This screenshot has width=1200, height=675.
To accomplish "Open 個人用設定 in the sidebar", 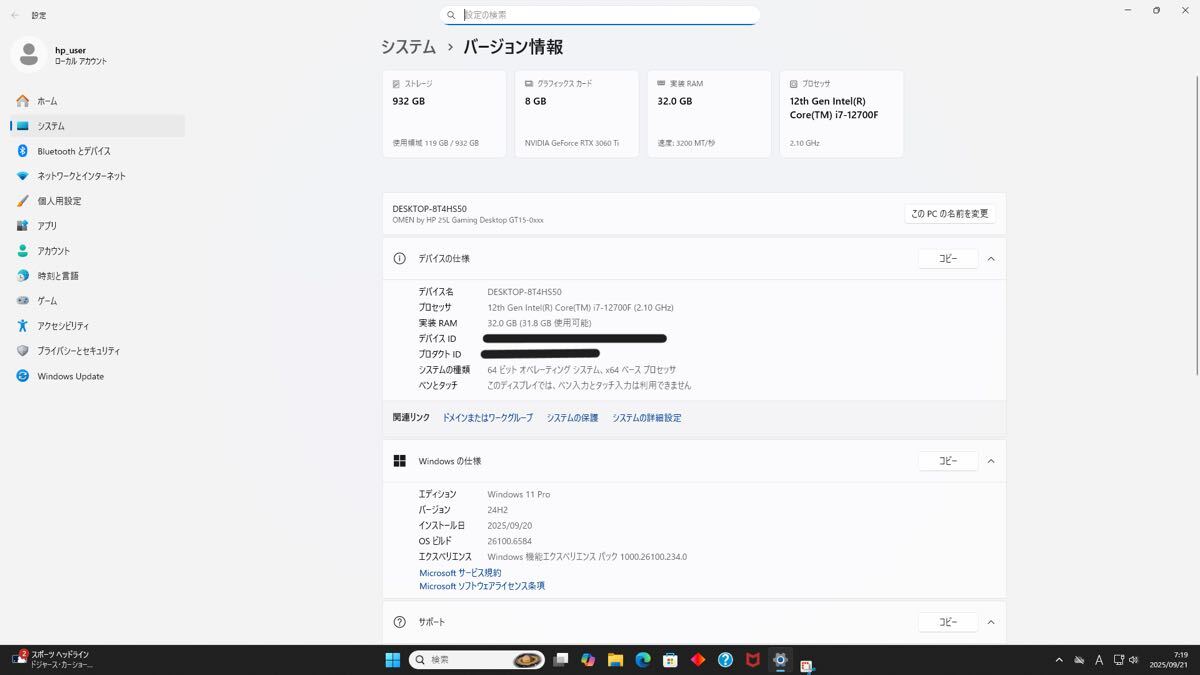I will 97,201.
